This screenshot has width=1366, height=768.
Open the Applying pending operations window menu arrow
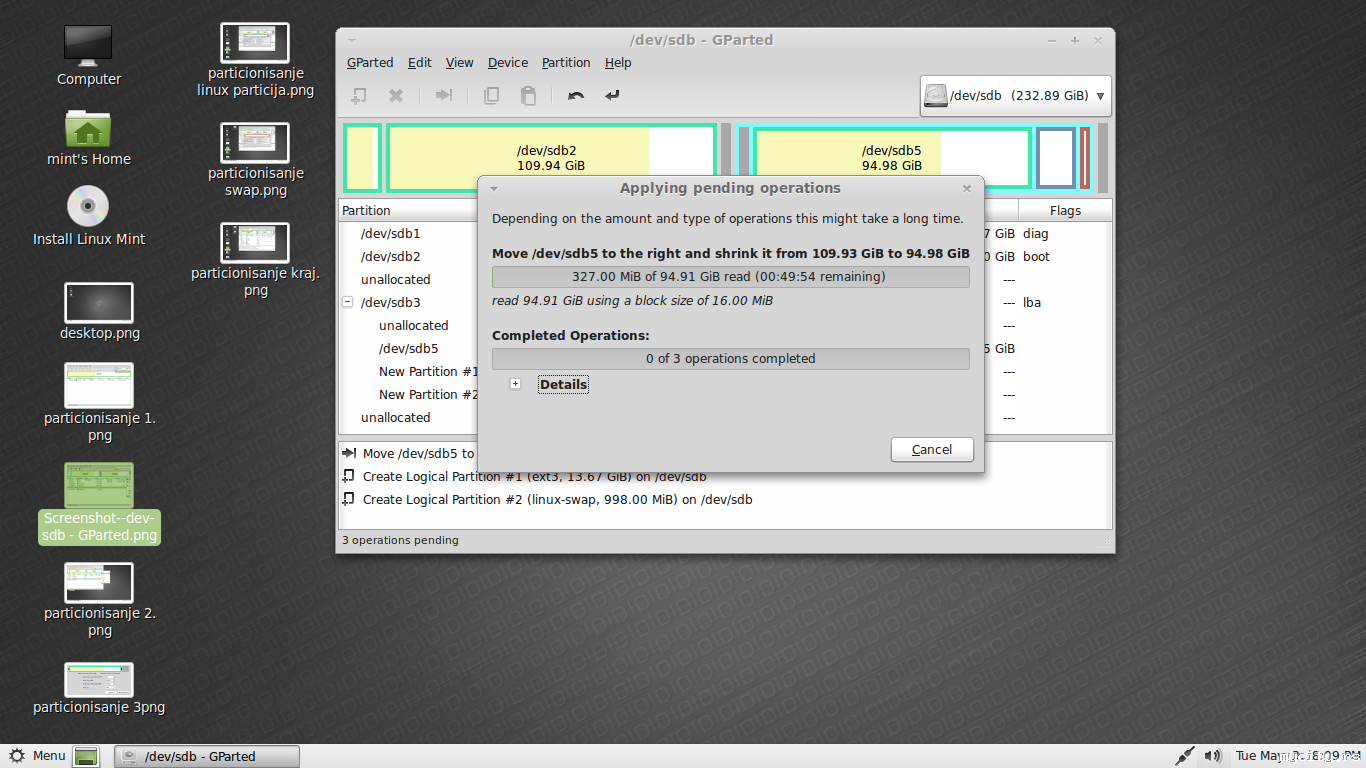coord(494,188)
